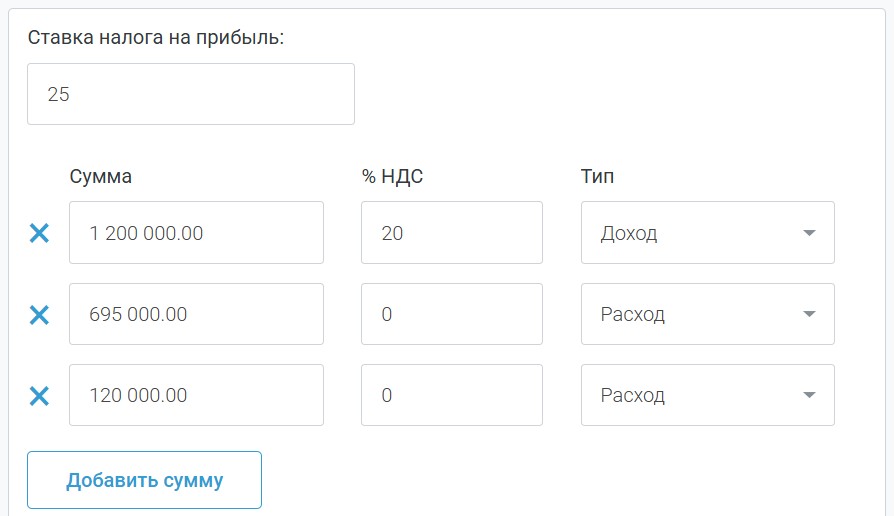
Task: Expand type dropdown in 695 000.00 row
Action: (x=707, y=314)
